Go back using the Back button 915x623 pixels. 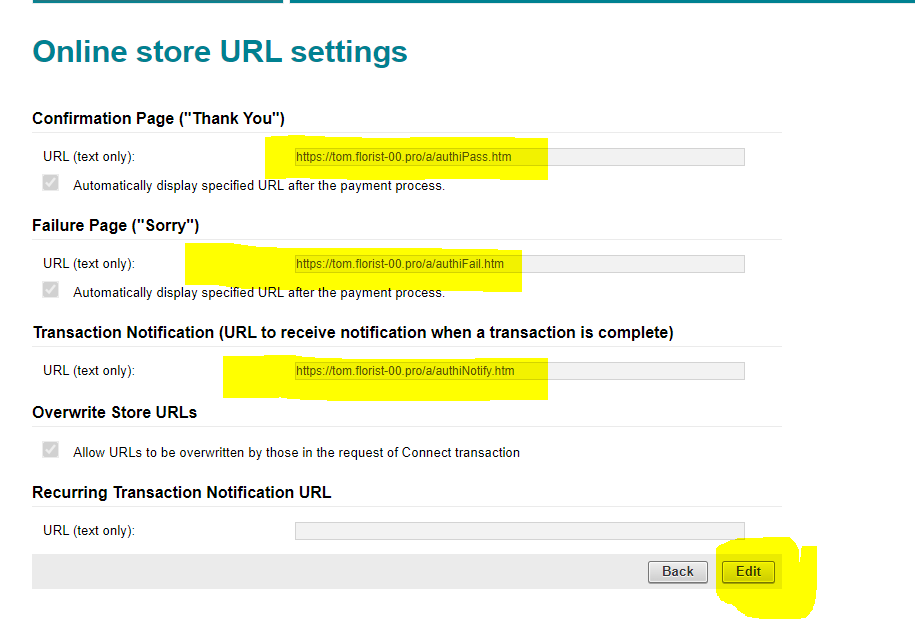pyautogui.click(x=677, y=572)
